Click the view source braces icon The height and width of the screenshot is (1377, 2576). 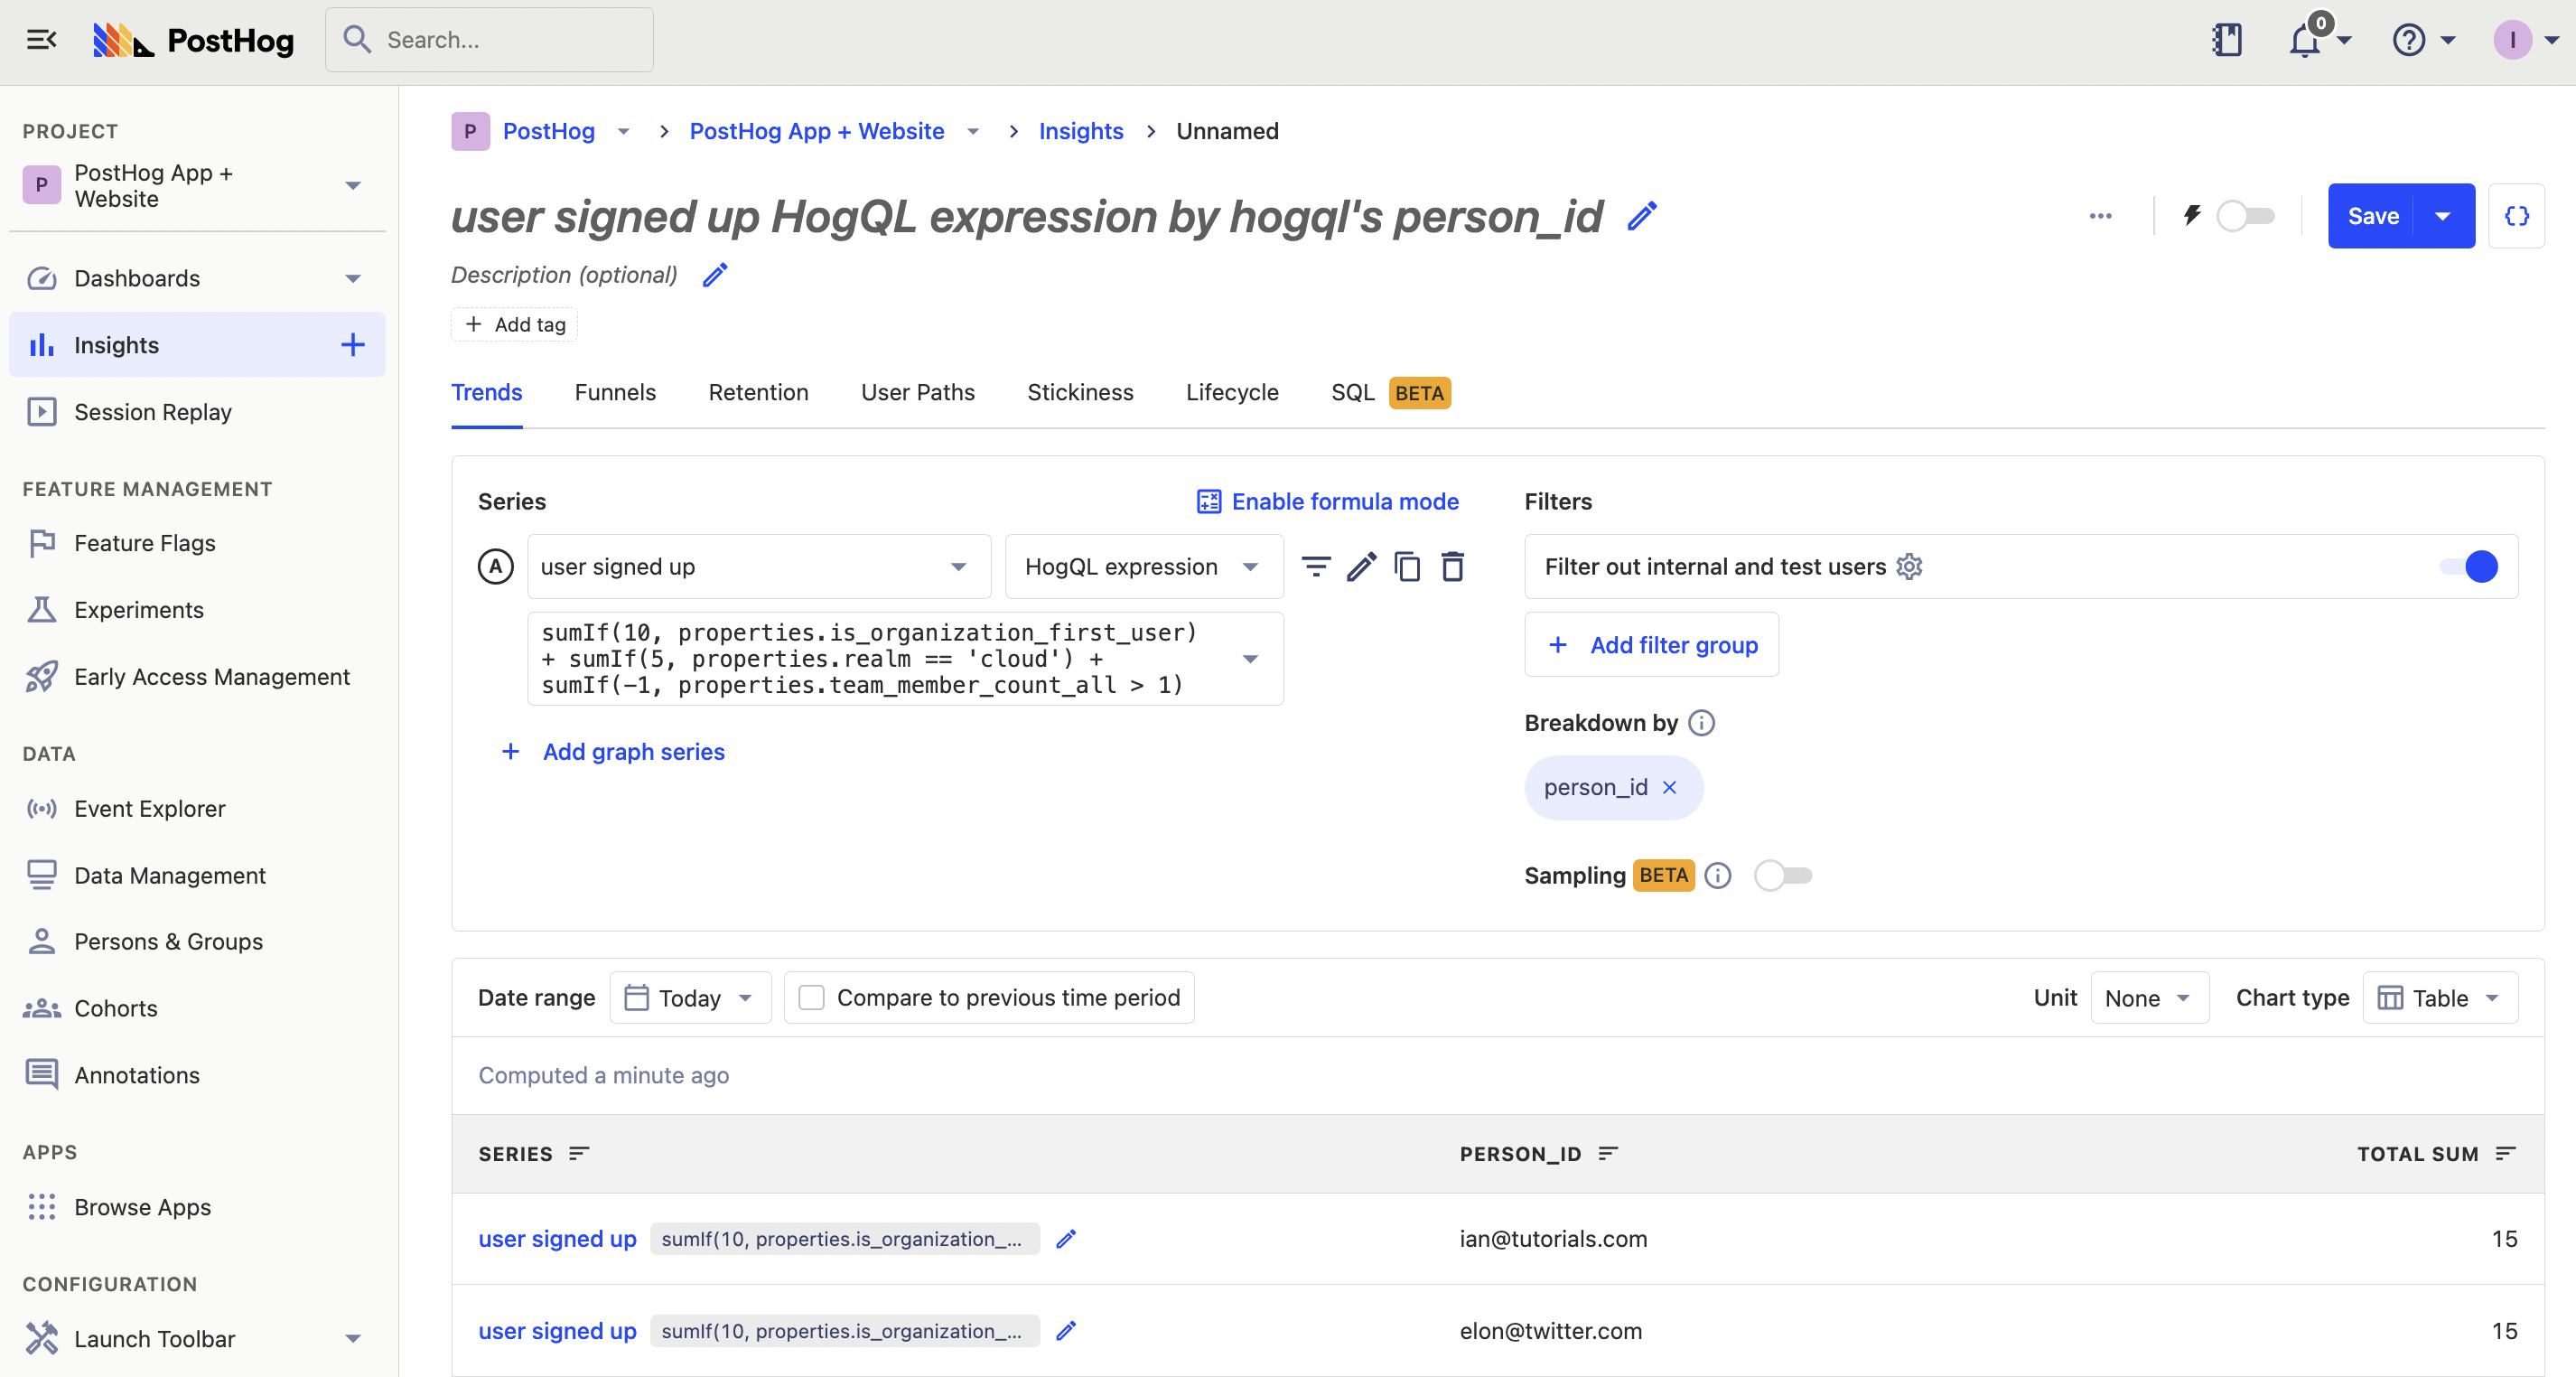[x=2517, y=216]
